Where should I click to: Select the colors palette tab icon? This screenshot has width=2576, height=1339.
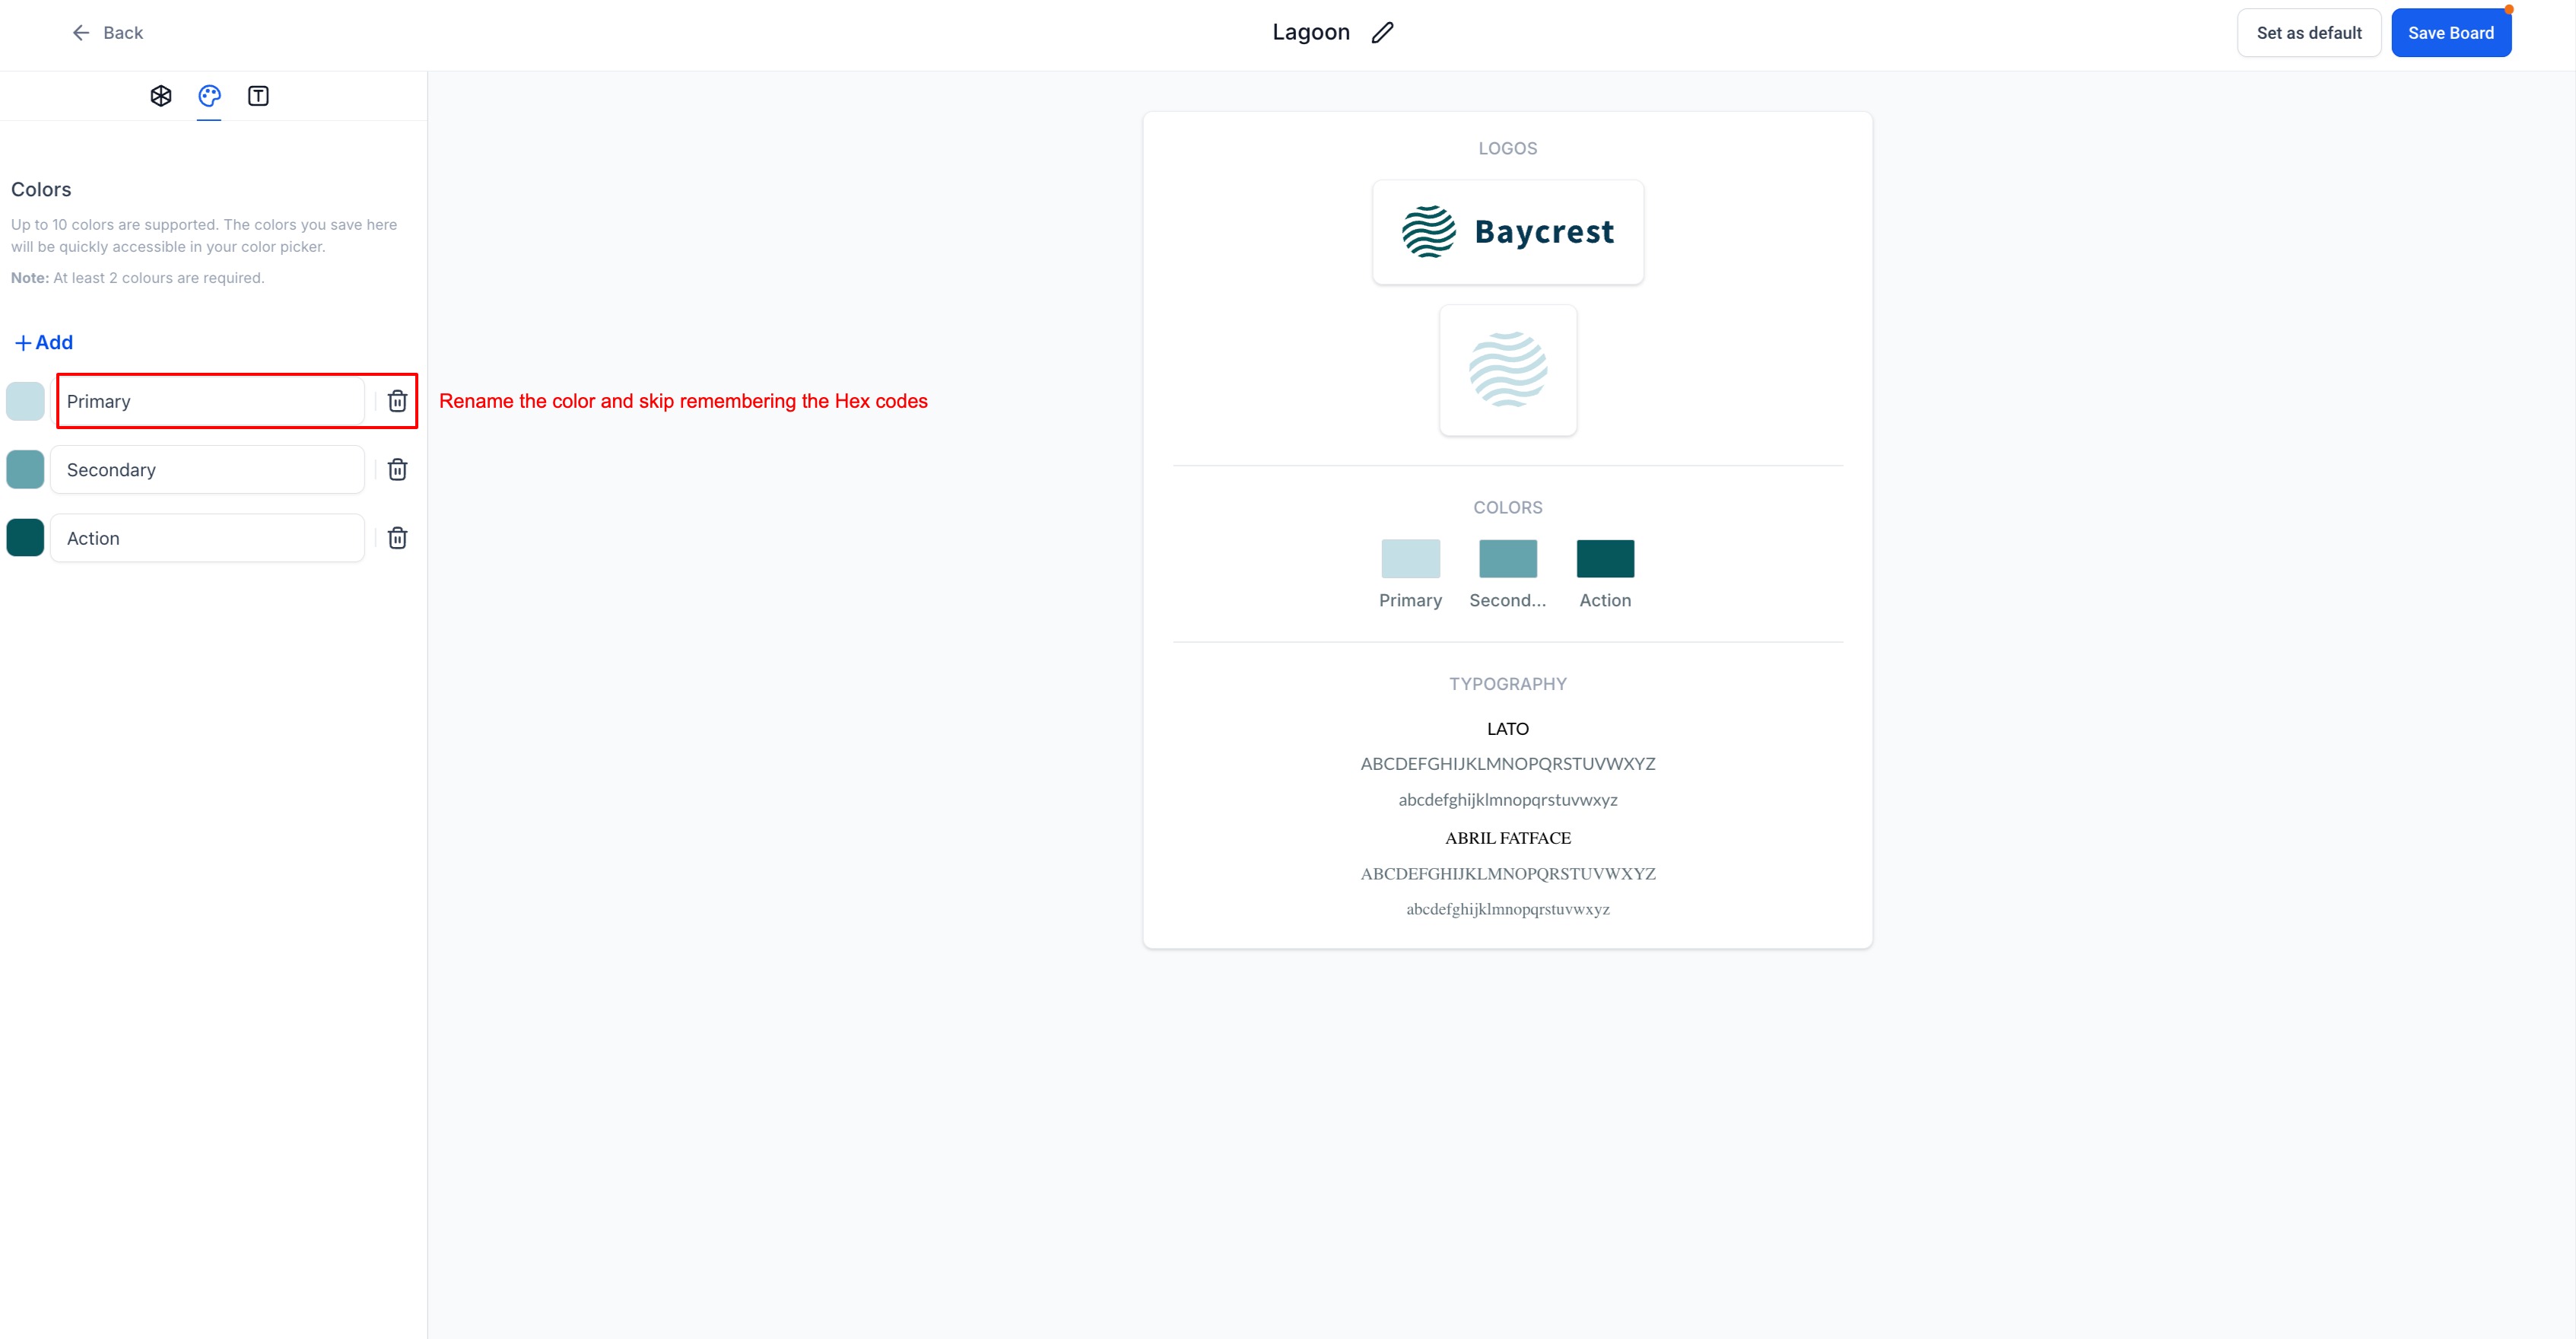tap(209, 96)
